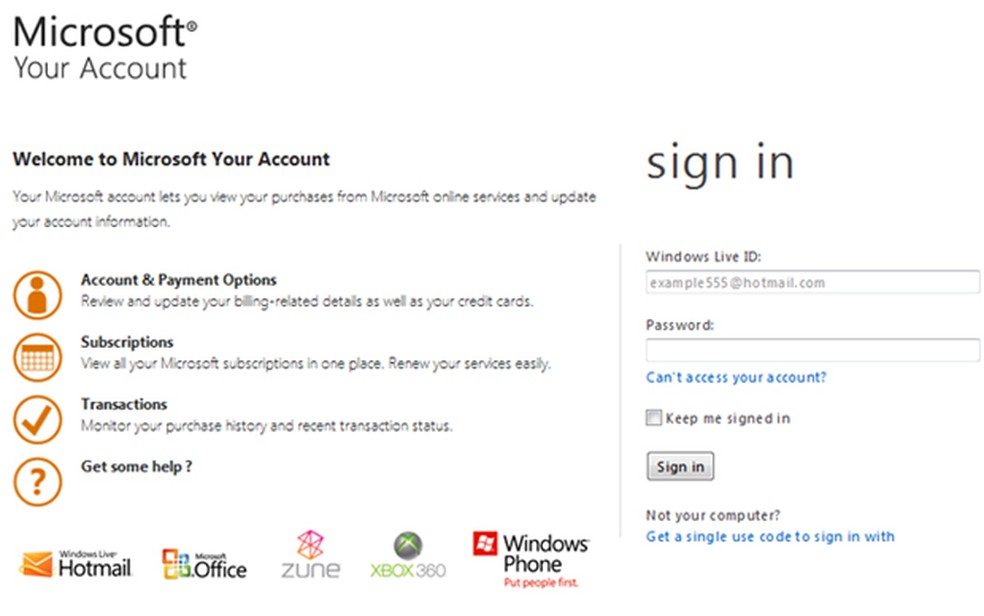This screenshot has width=984, height=616.
Task: Click the Transactions heading text
Action: 123,404
